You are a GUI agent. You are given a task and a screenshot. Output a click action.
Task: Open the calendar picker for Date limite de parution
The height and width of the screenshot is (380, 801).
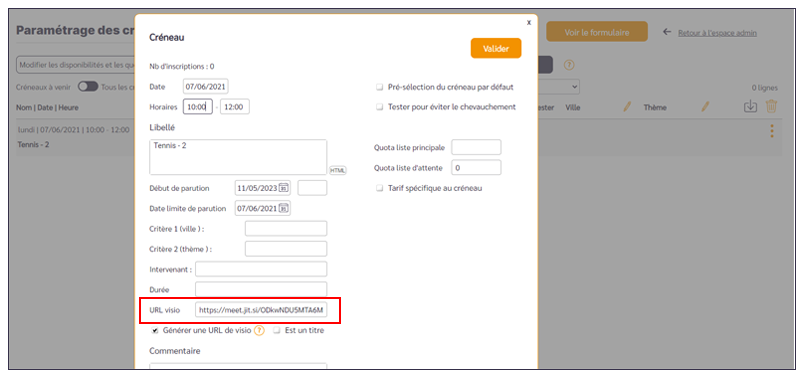[284, 208]
